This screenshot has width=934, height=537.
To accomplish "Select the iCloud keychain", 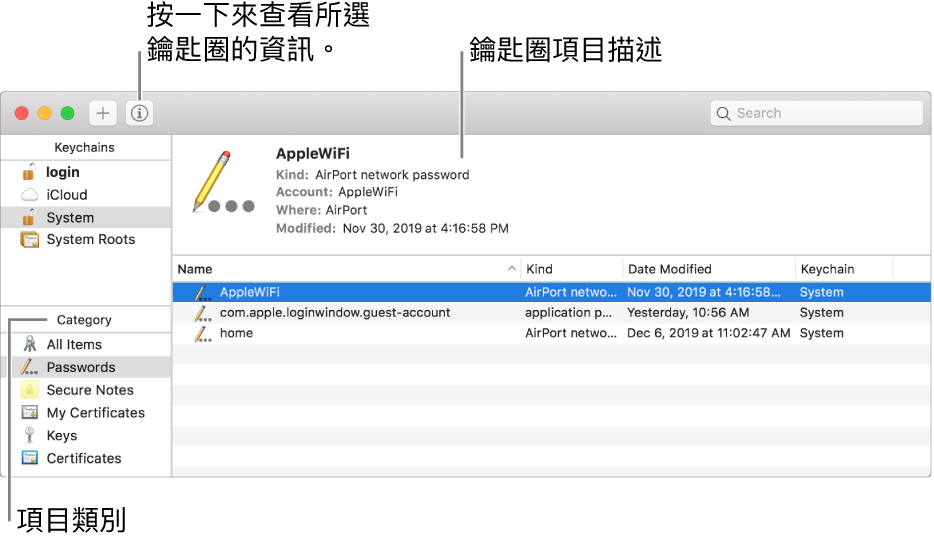I will [86, 195].
